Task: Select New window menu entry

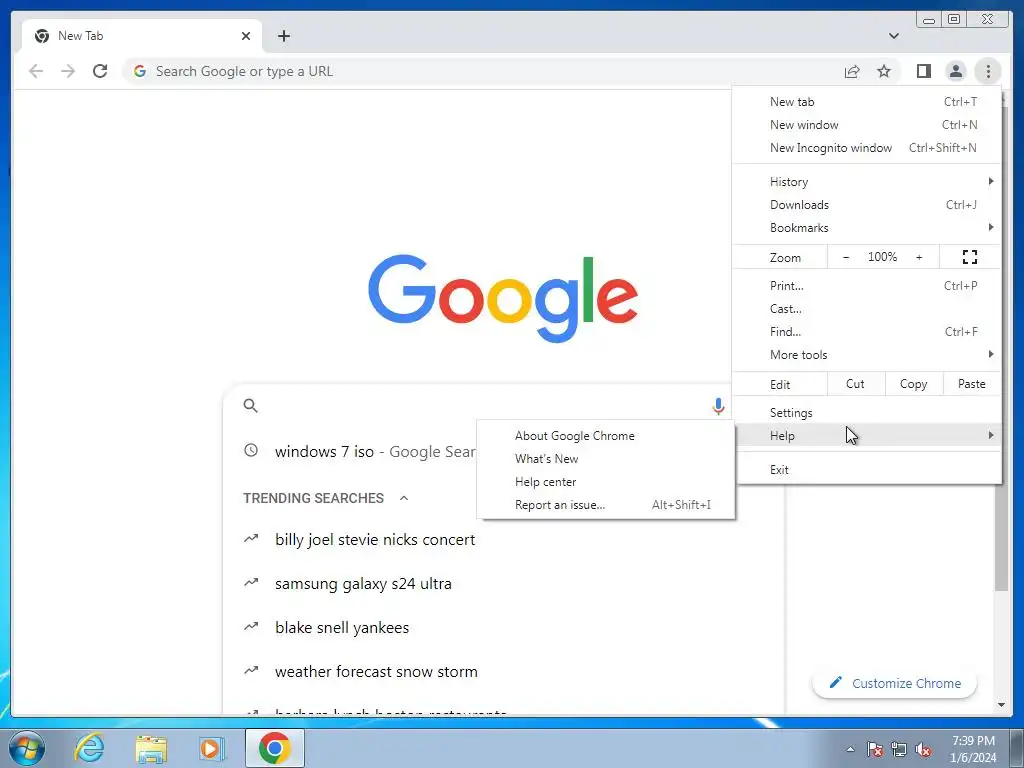Action: [867, 125]
